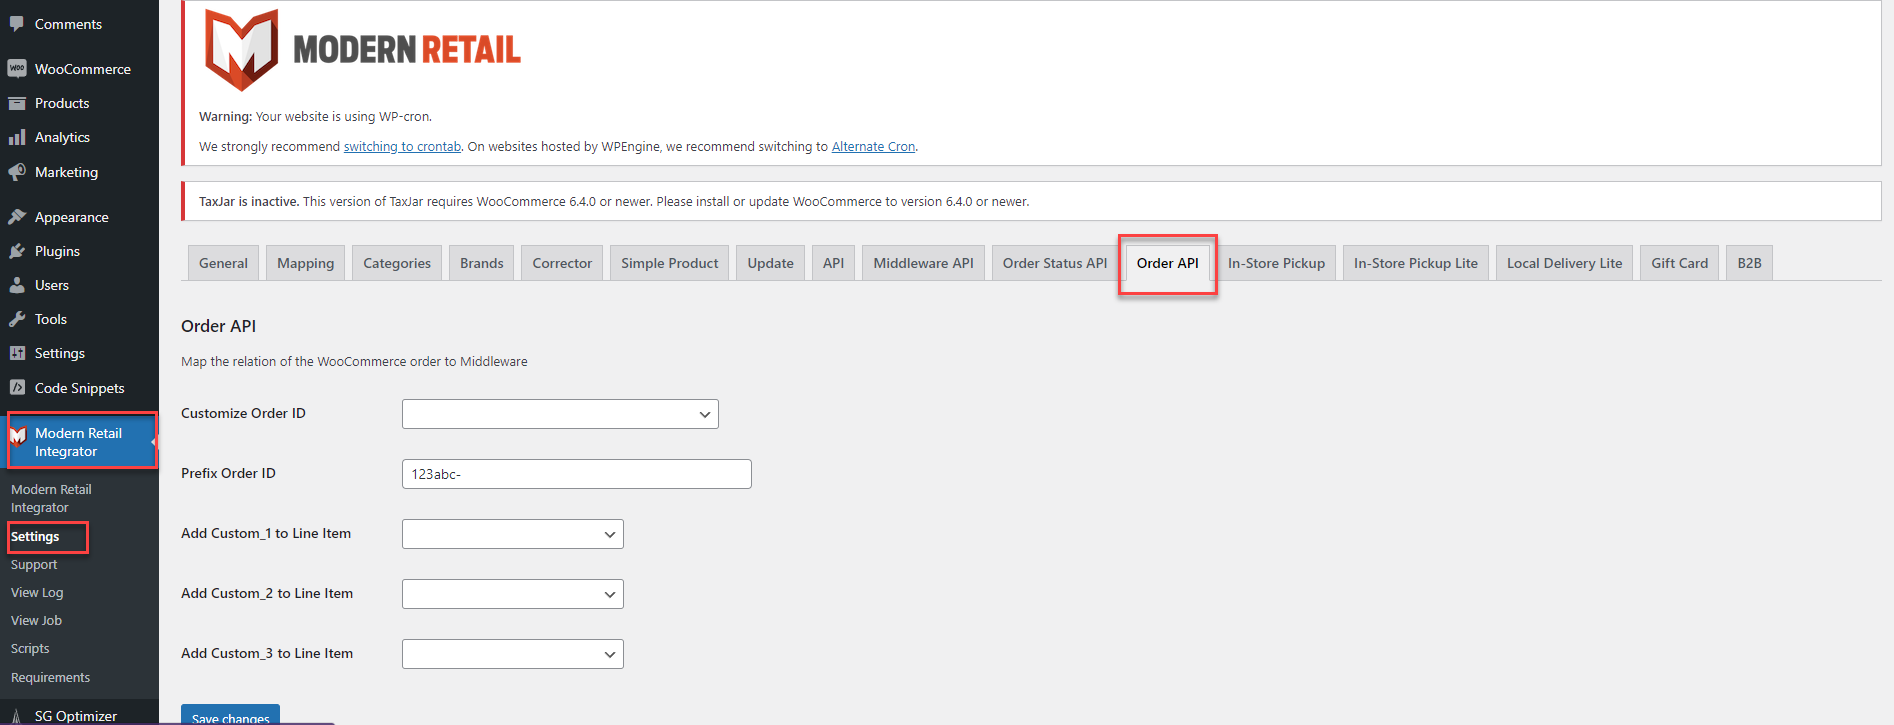Open the Add Custom_3 to Line Item dropdown

point(513,654)
